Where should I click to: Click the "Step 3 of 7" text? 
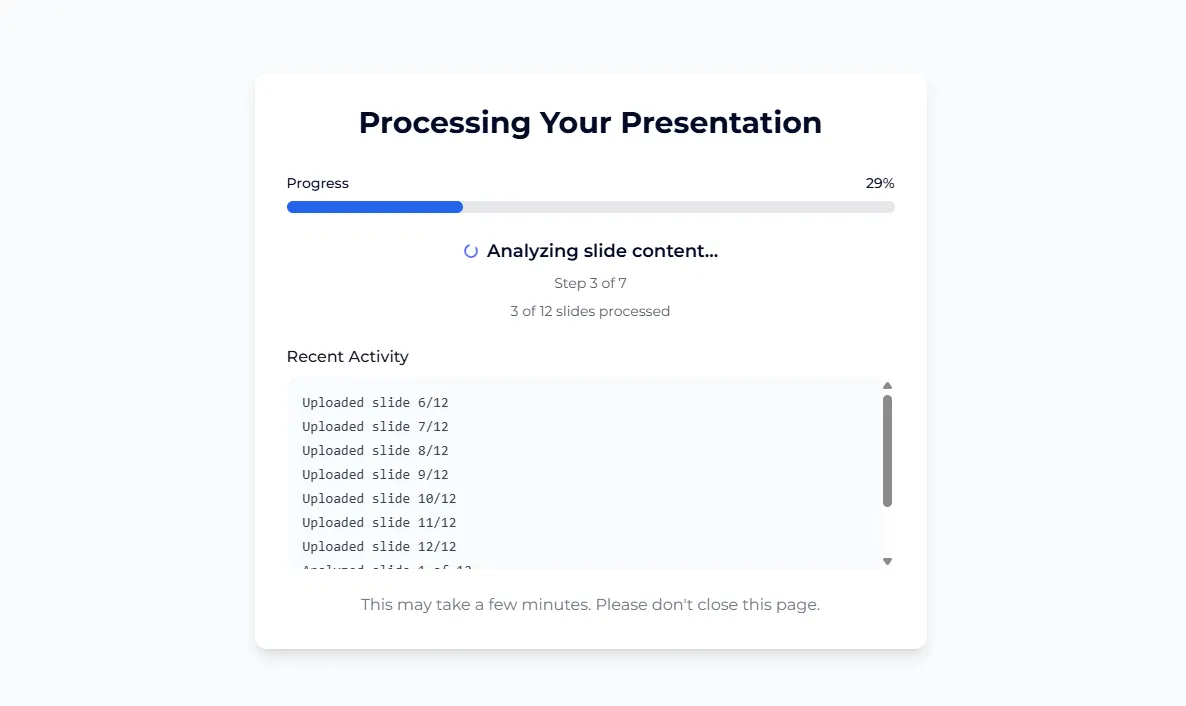(x=590, y=283)
